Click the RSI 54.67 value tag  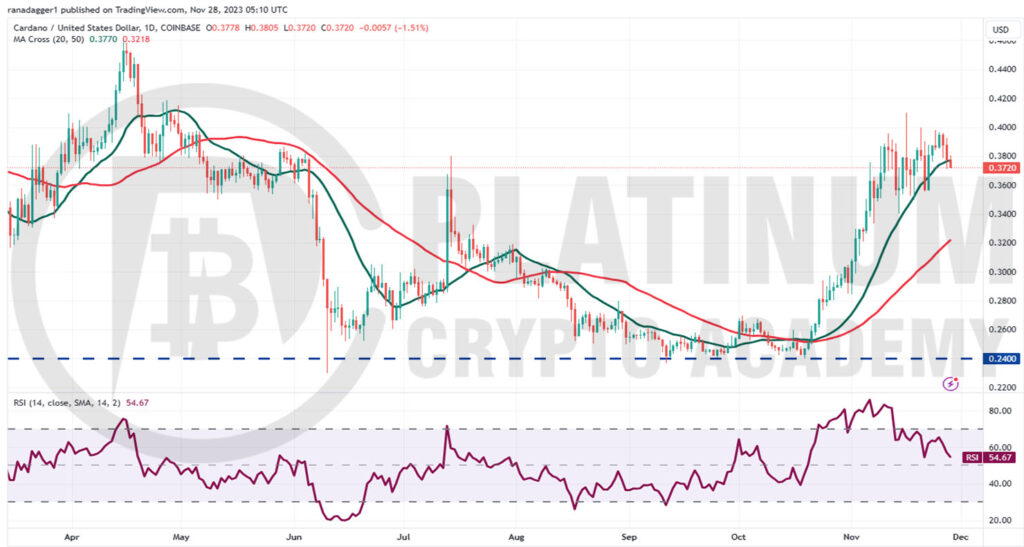tap(989, 458)
